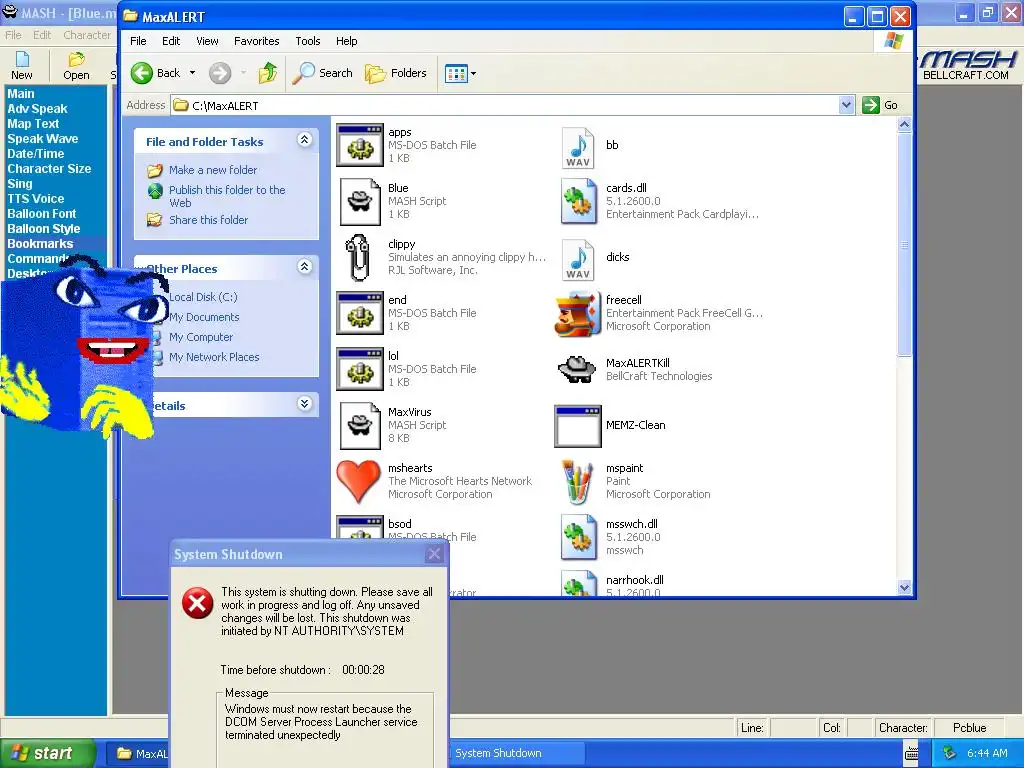Open the Back history dropdown arrow

click(x=193, y=73)
